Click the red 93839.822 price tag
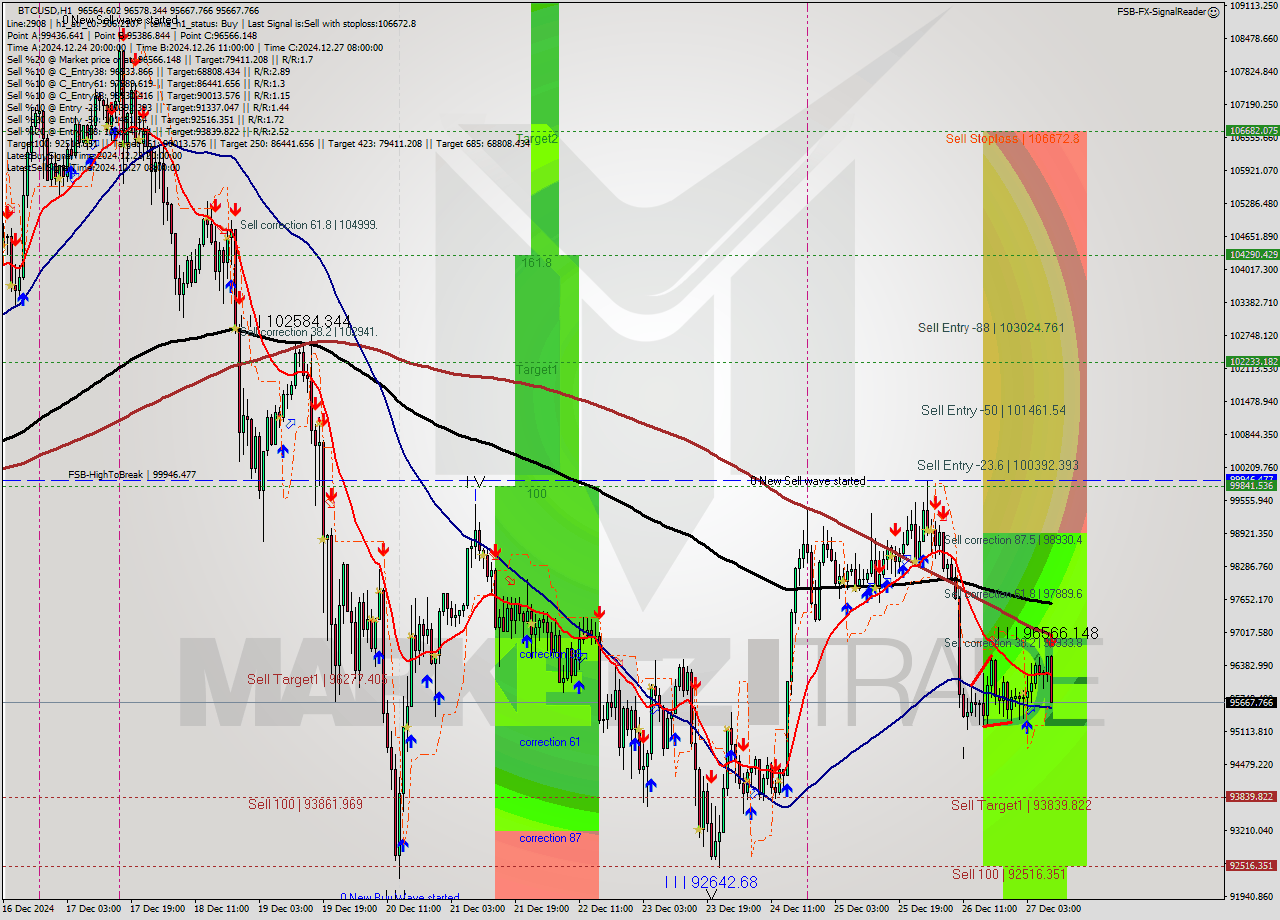 click(x=1252, y=797)
